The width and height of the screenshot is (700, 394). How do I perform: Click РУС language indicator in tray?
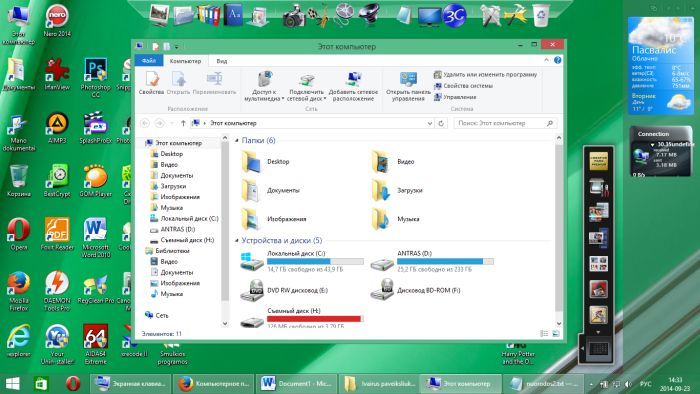[x=646, y=384]
